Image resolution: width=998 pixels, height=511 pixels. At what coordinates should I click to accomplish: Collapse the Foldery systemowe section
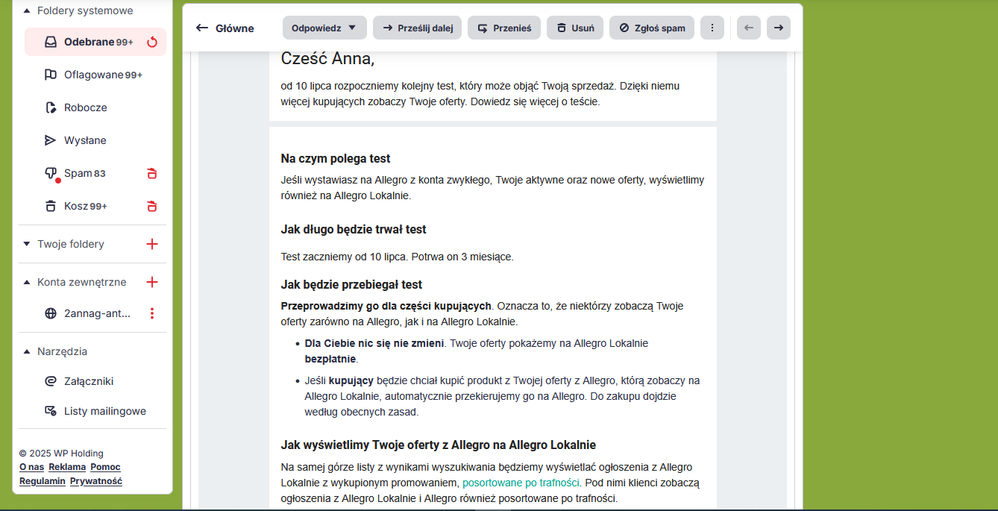point(27,11)
